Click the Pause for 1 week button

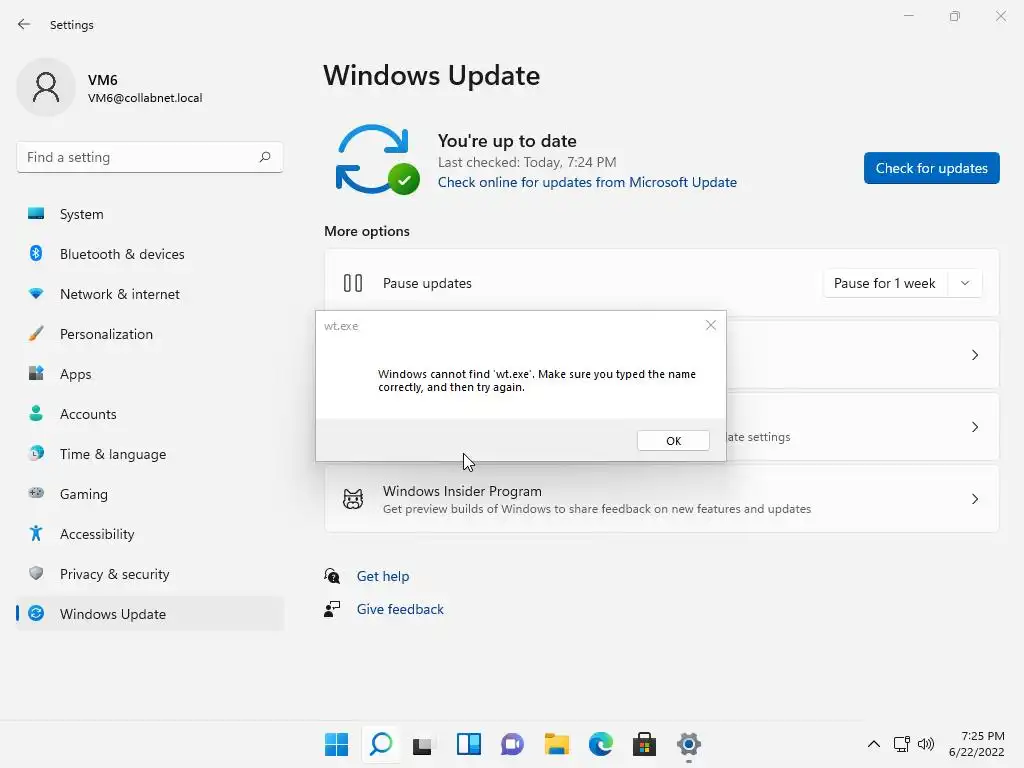click(x=884, y=283)
